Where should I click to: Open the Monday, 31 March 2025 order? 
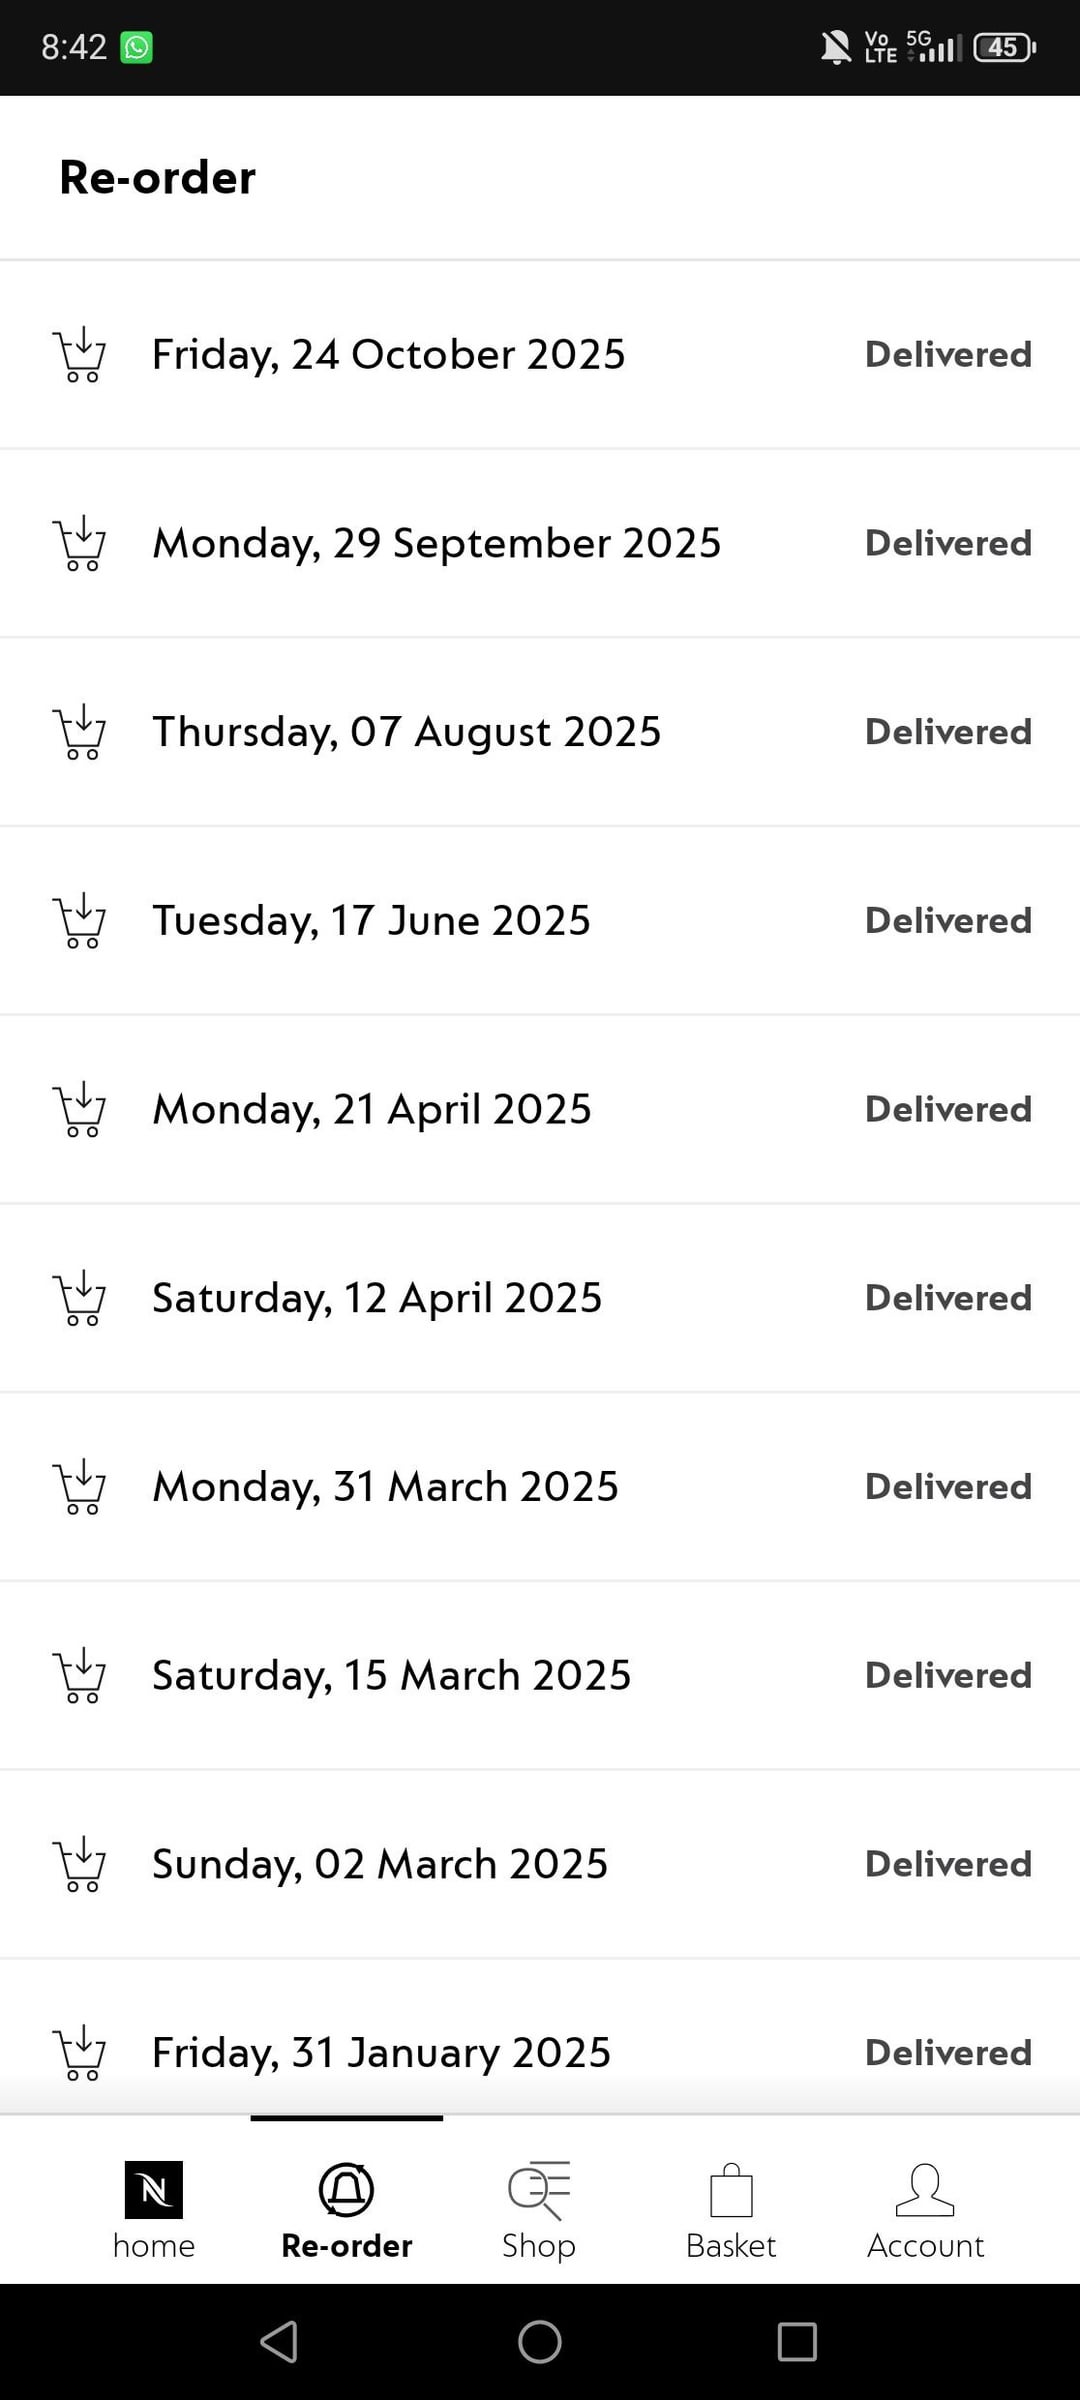[385, 1487]
